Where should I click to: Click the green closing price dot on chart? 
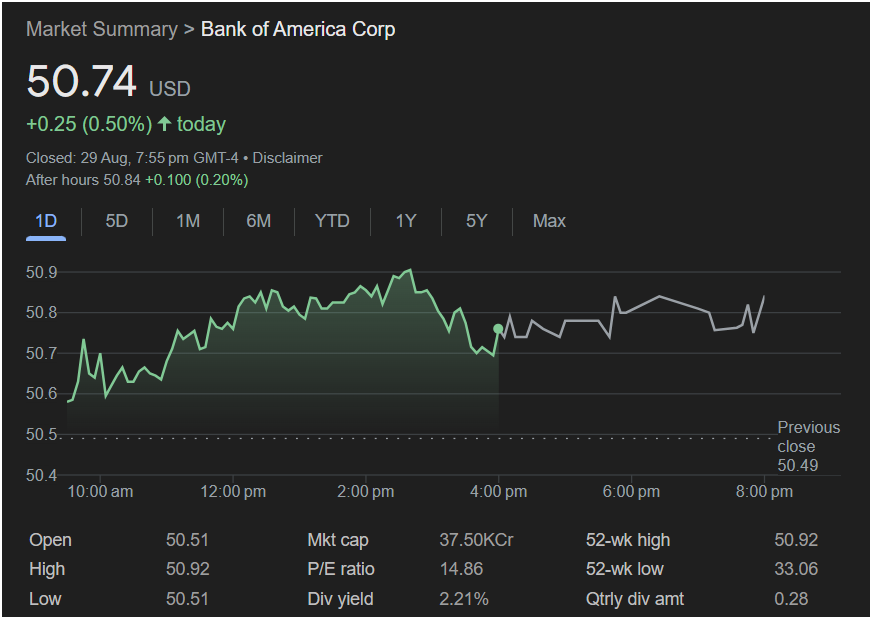pyautogui.click(x=498, y=329)
